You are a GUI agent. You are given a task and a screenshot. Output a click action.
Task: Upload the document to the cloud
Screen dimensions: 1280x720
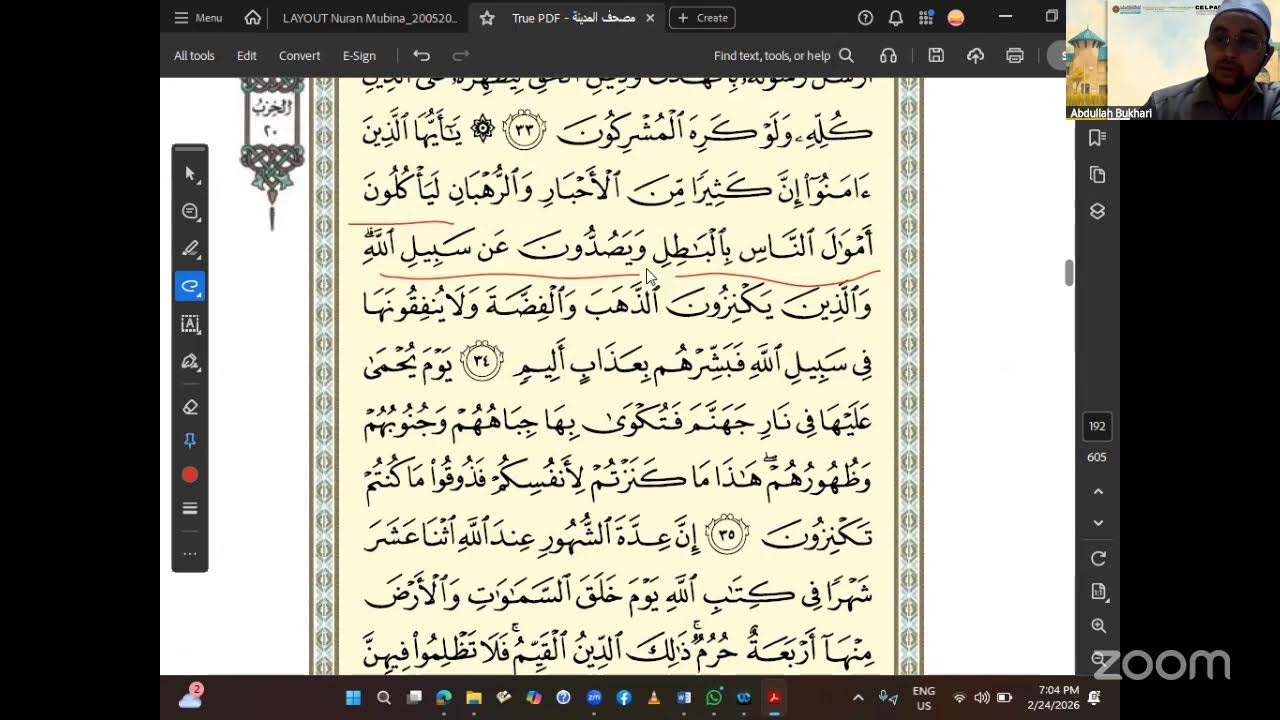click(975, 56)
